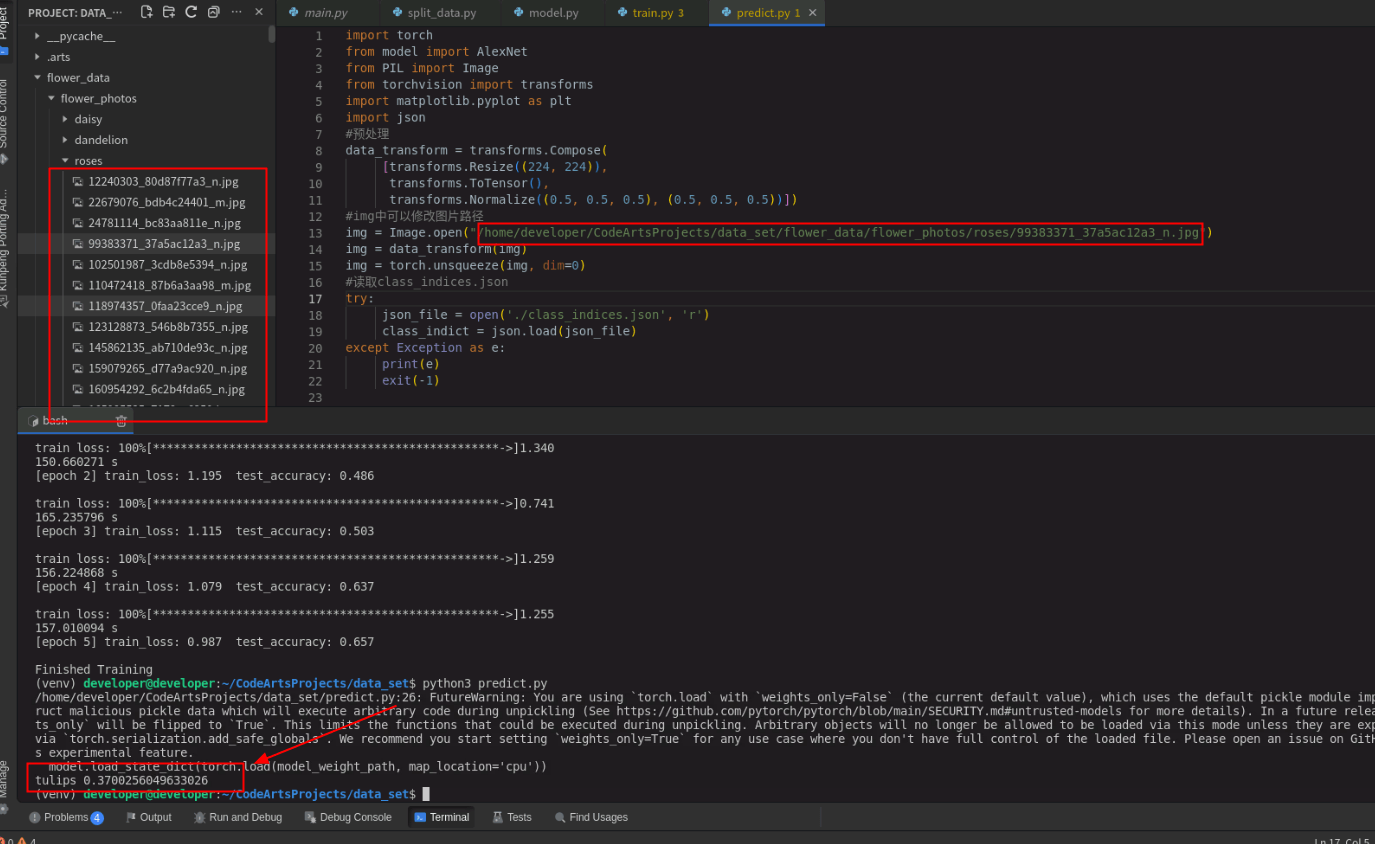Close the predict.py editor tab
The width and height of the screenshot is (1375, 844).
click(812, 13)
